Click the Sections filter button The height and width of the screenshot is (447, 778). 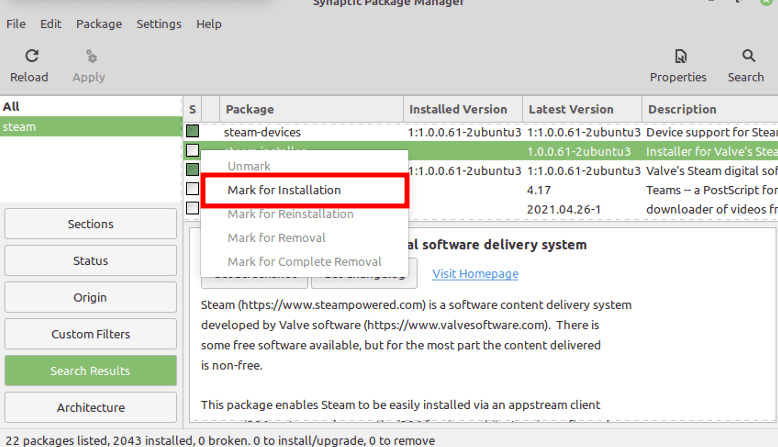click(90, 224)
